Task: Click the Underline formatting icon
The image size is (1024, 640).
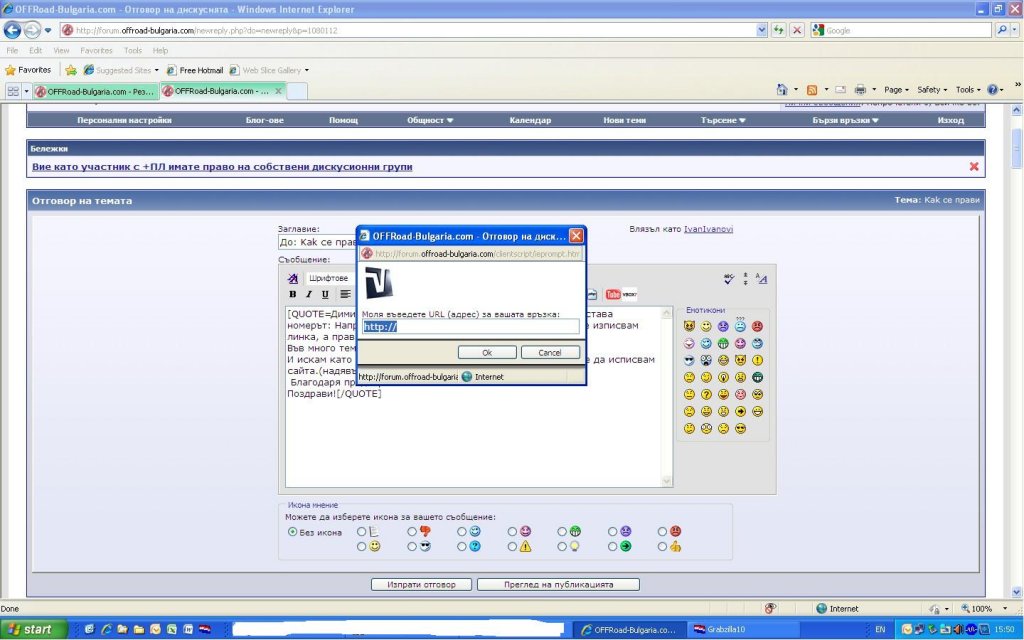Action: [x=325, y=294]
